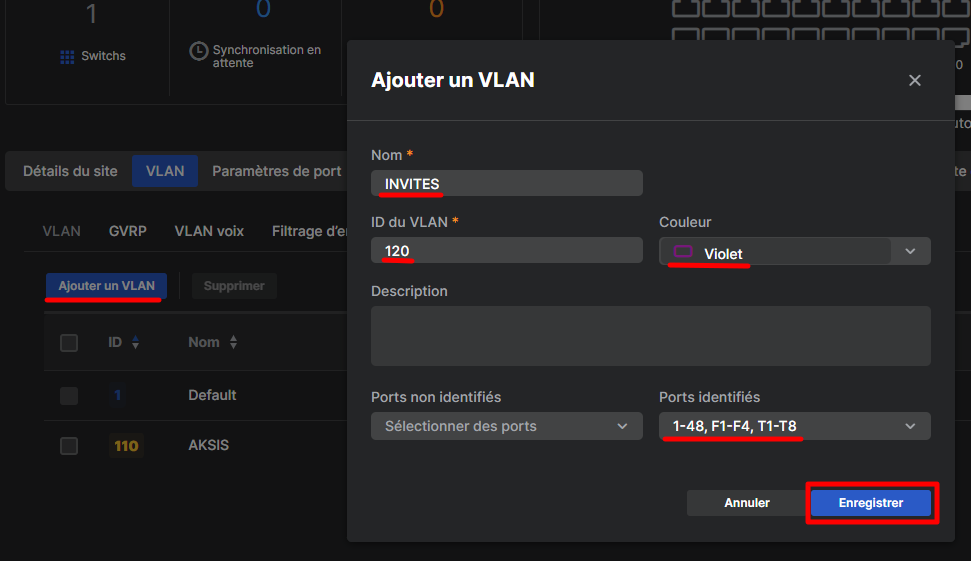
Task: Check the AKSIS VLAN row checkbox
Action: point(69,446)
